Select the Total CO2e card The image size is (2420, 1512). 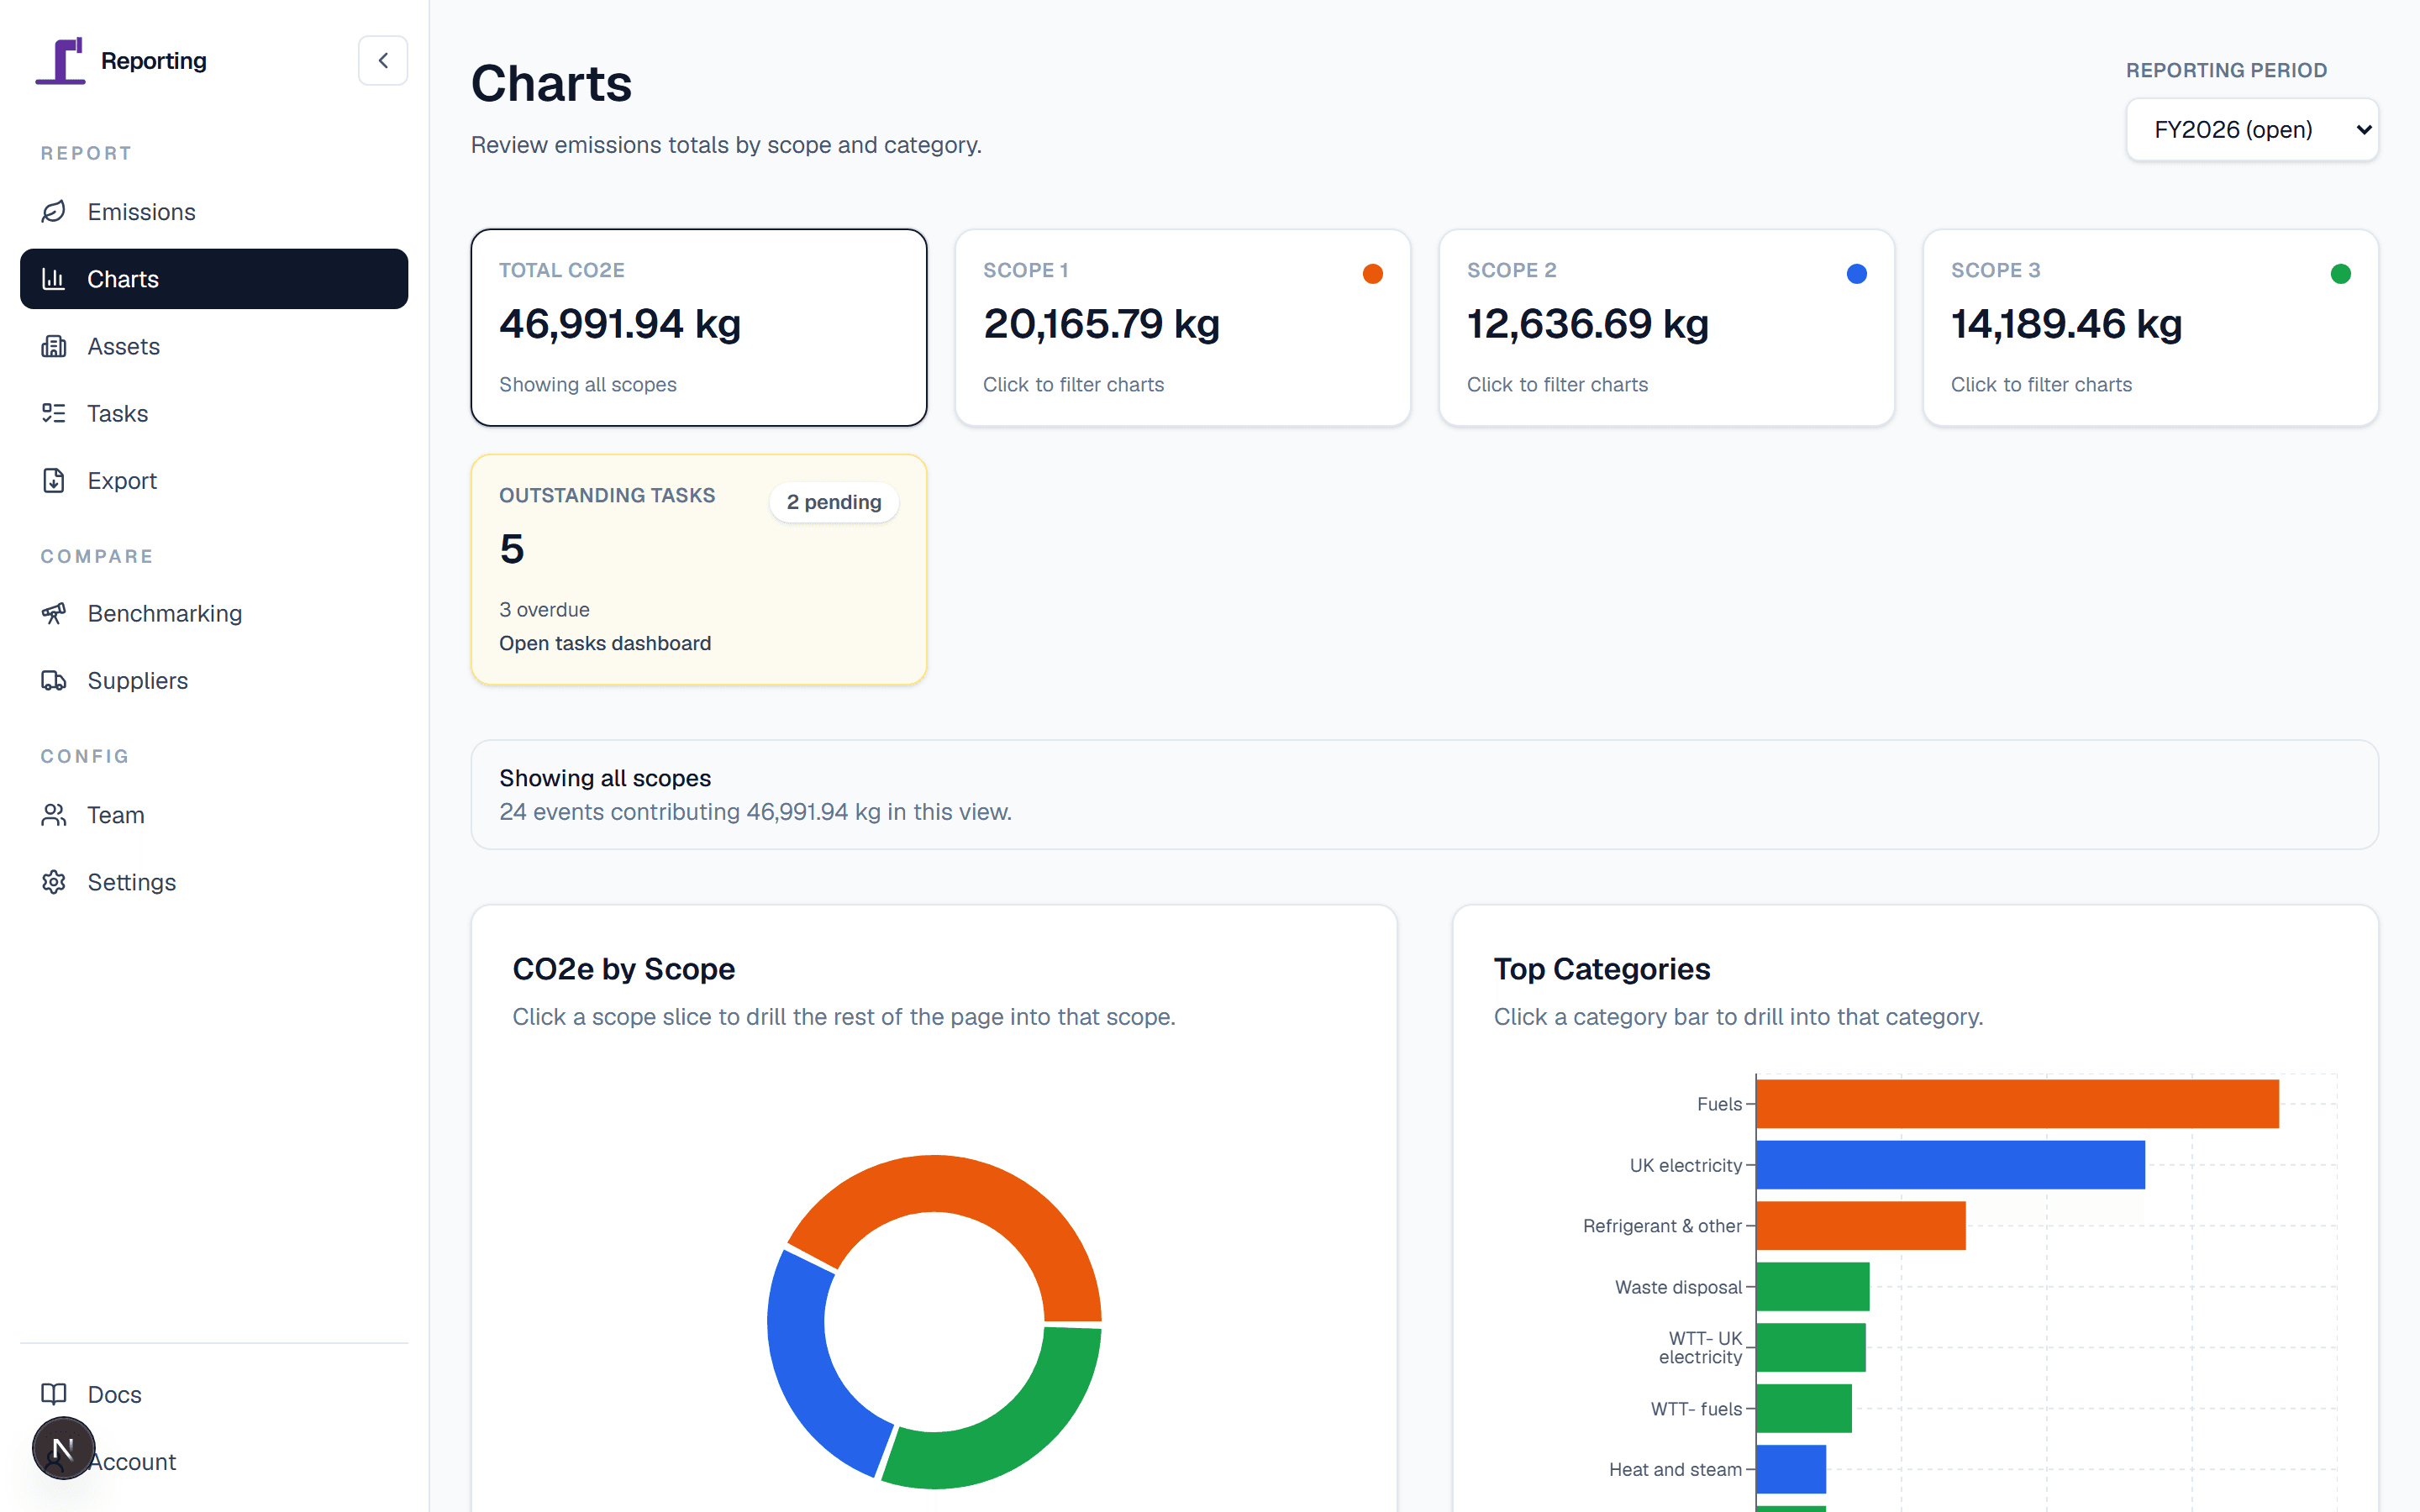[x=699, y=328]
